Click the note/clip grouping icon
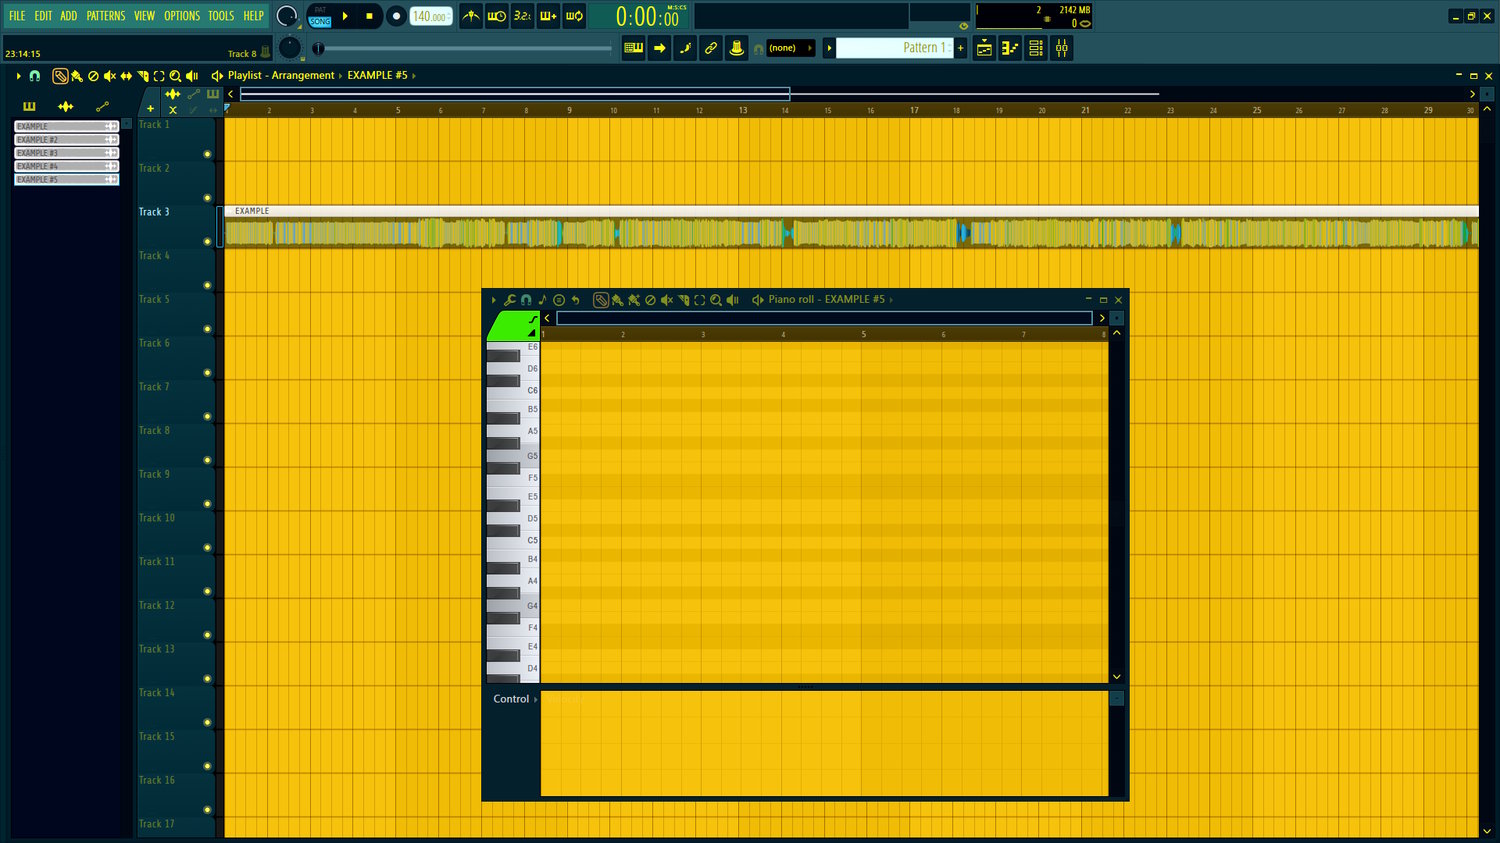 pyautogui.click(x=685, y=47)
